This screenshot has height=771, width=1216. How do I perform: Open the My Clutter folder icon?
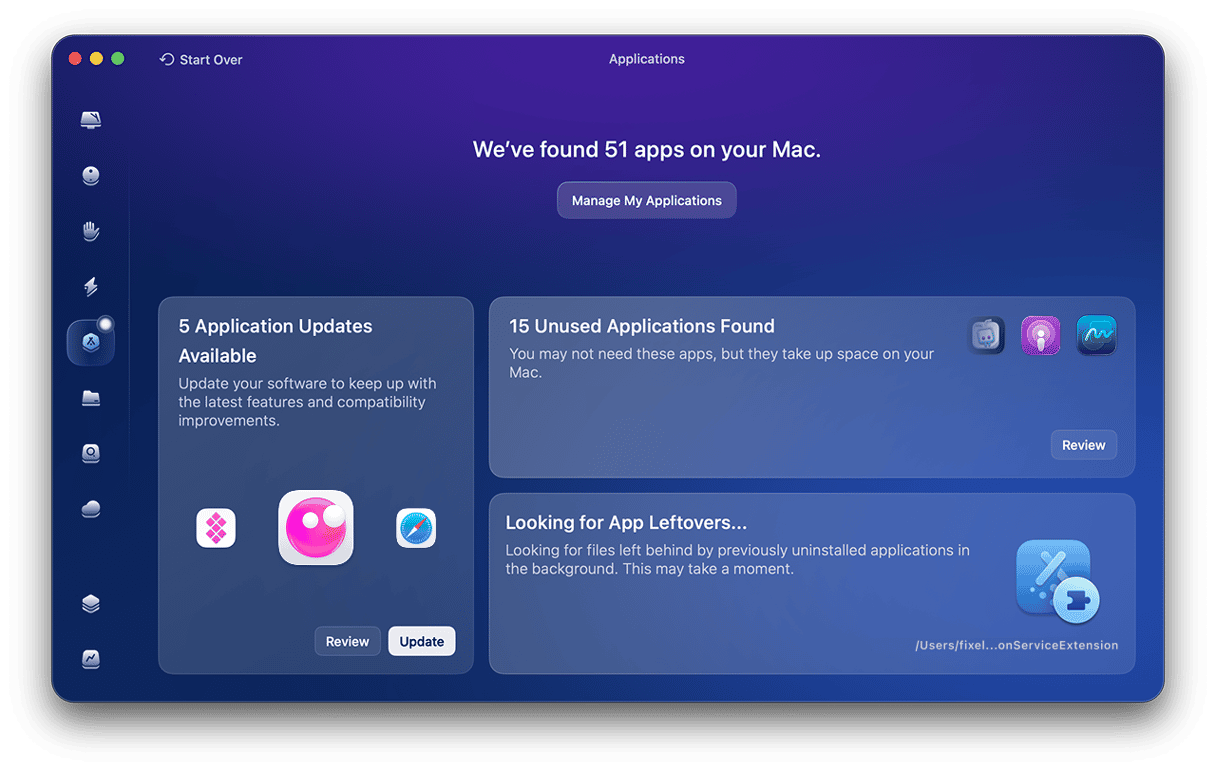click(91, 398)
